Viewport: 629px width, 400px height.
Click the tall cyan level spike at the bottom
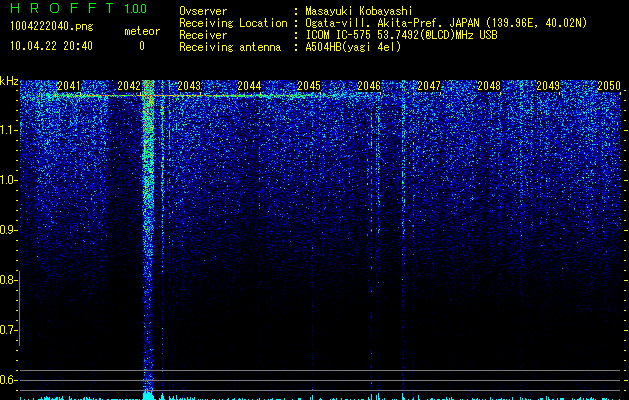[x=148, y=395]
